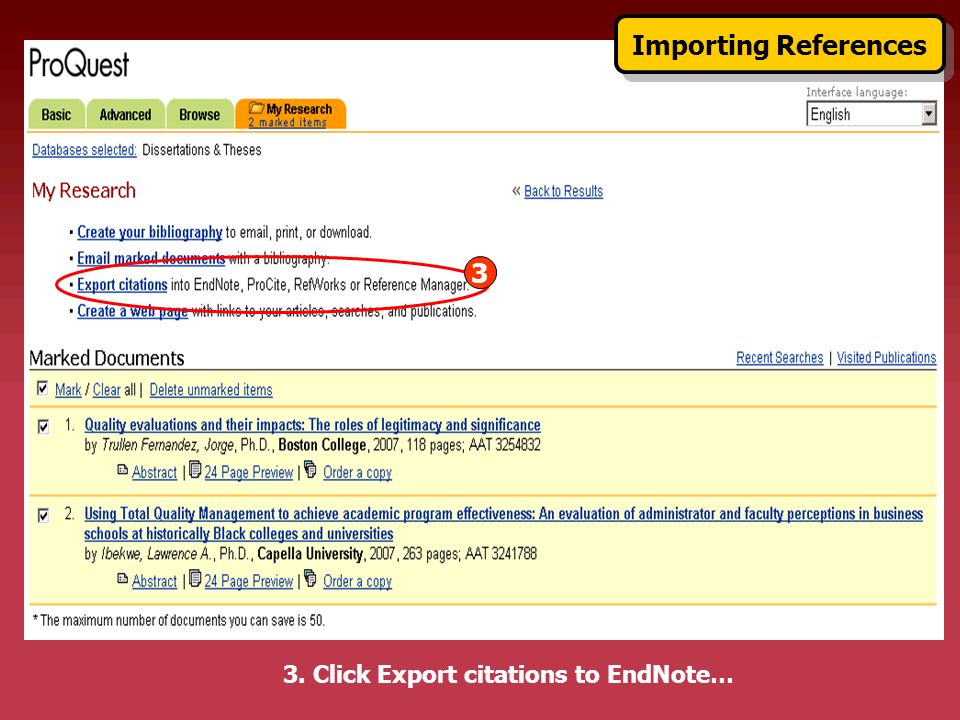Click the order copy icon for Boston College entry
This screenshot has height=720, width=960.
tap(310, 470)
